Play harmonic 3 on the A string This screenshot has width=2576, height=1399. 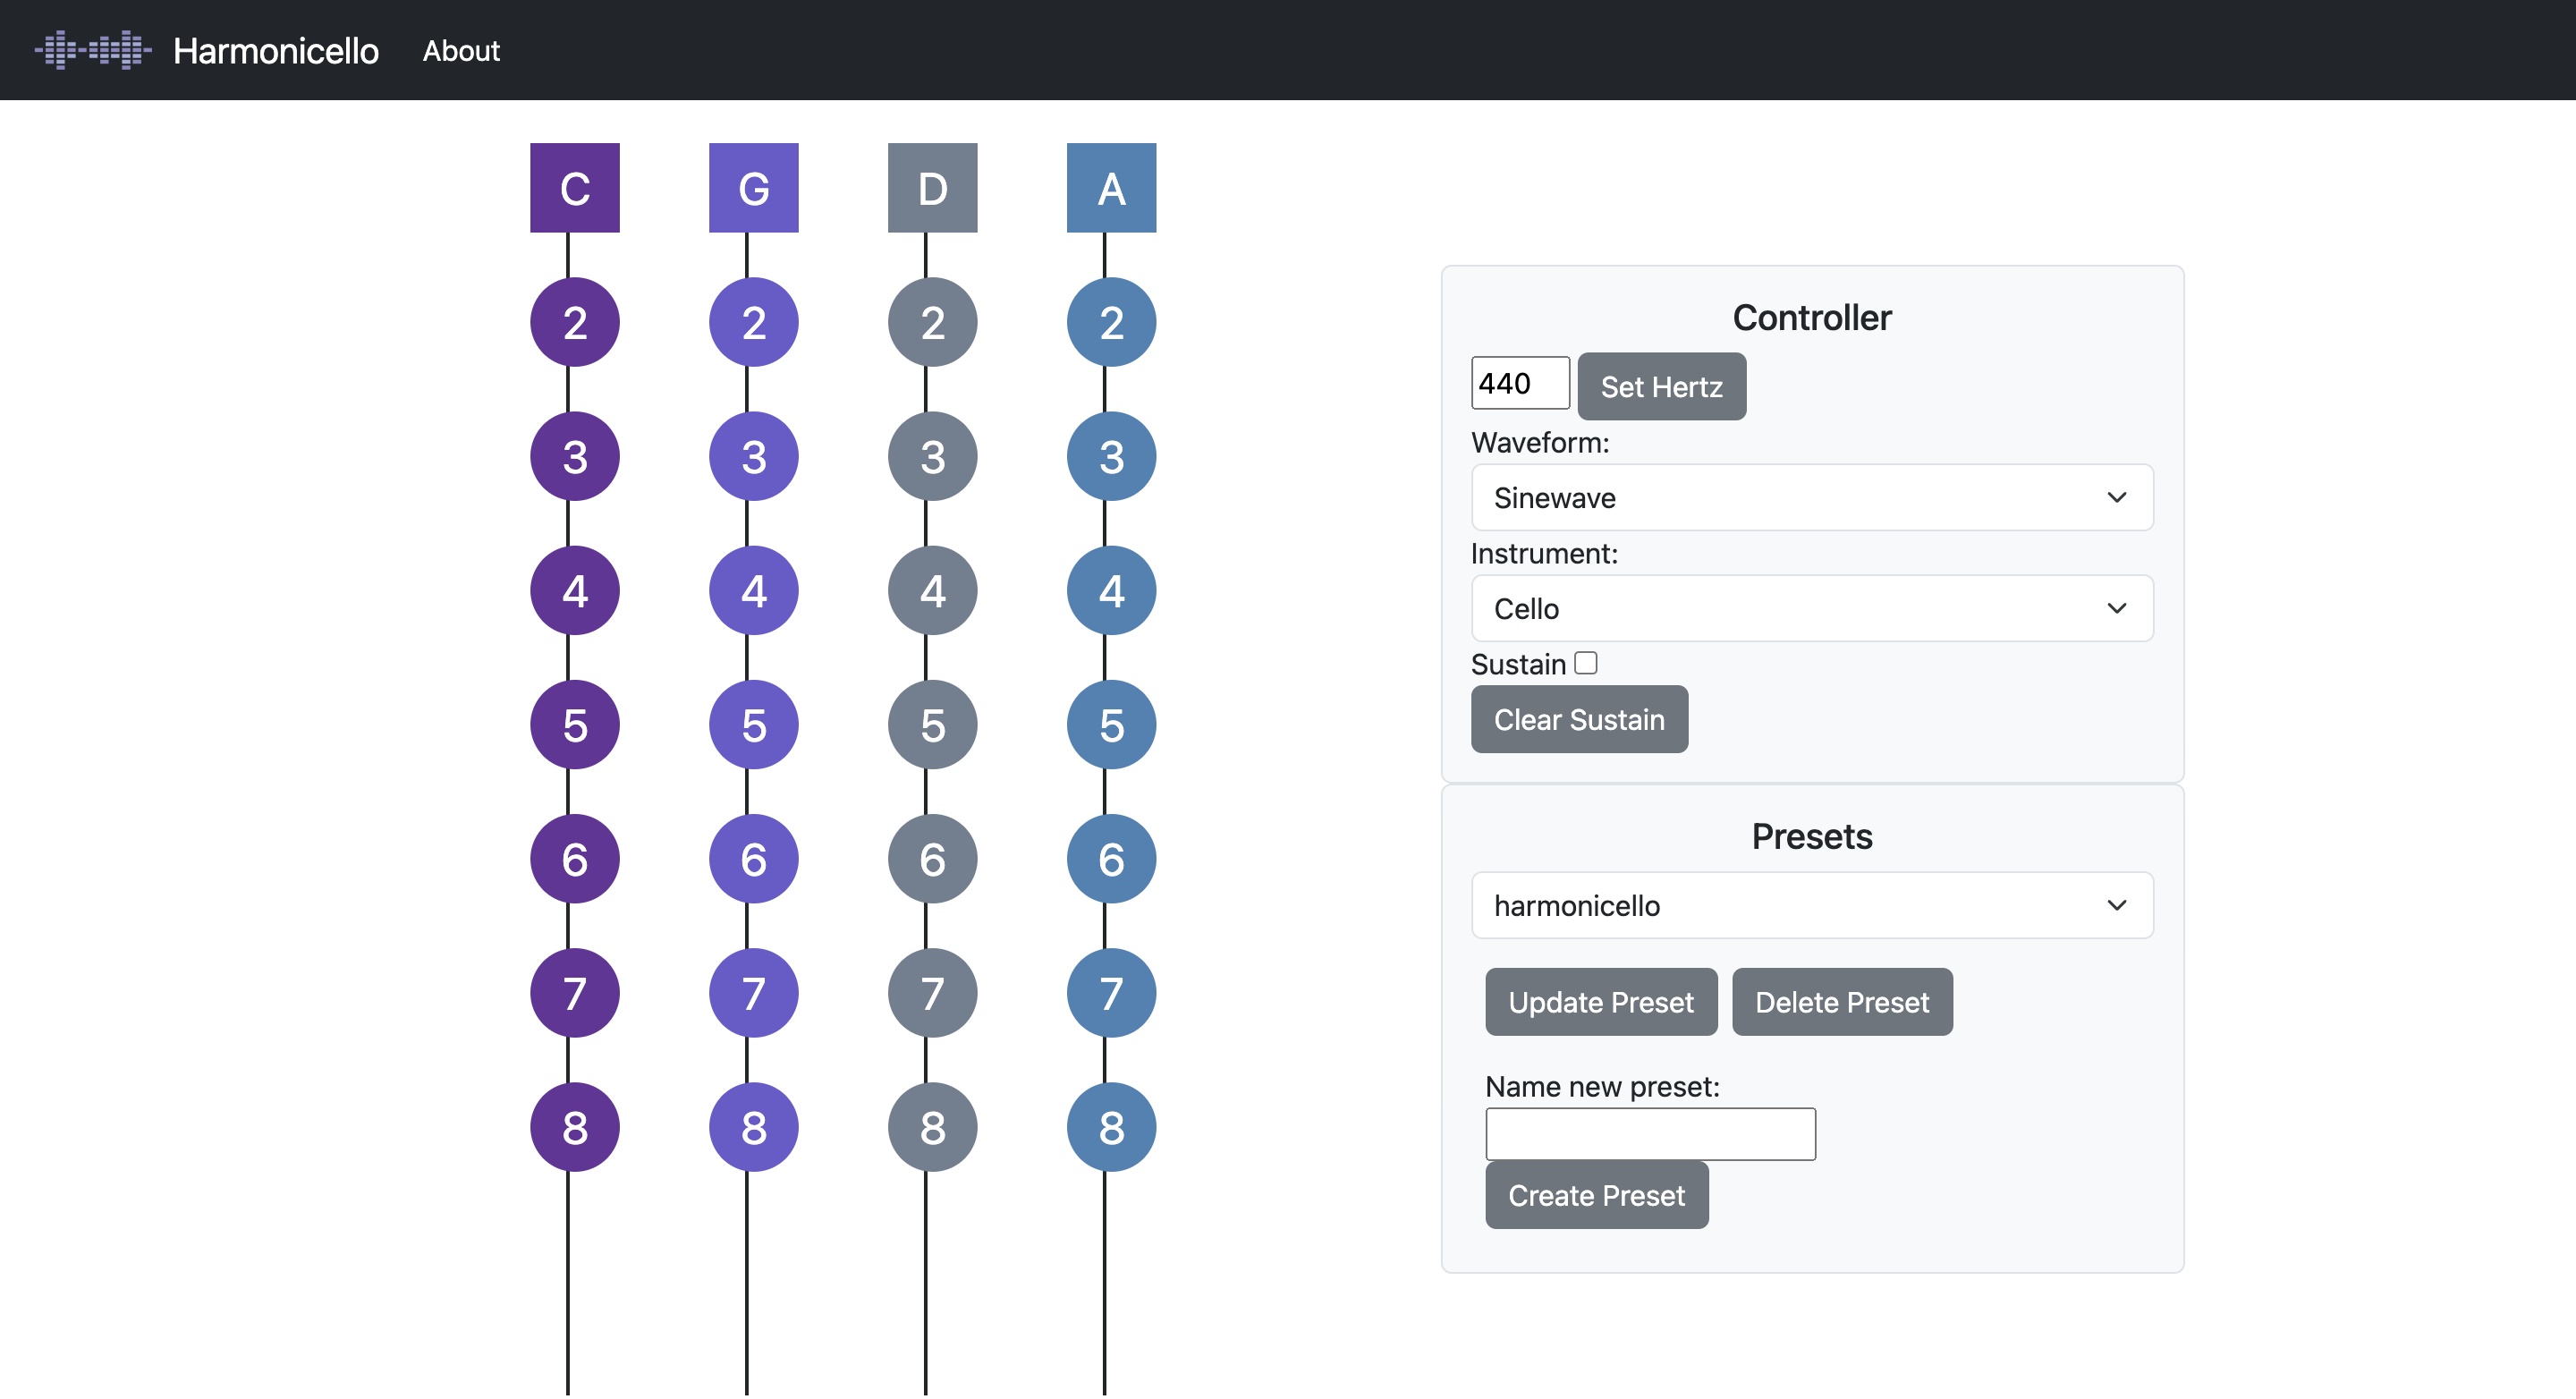click(1111, 456)
